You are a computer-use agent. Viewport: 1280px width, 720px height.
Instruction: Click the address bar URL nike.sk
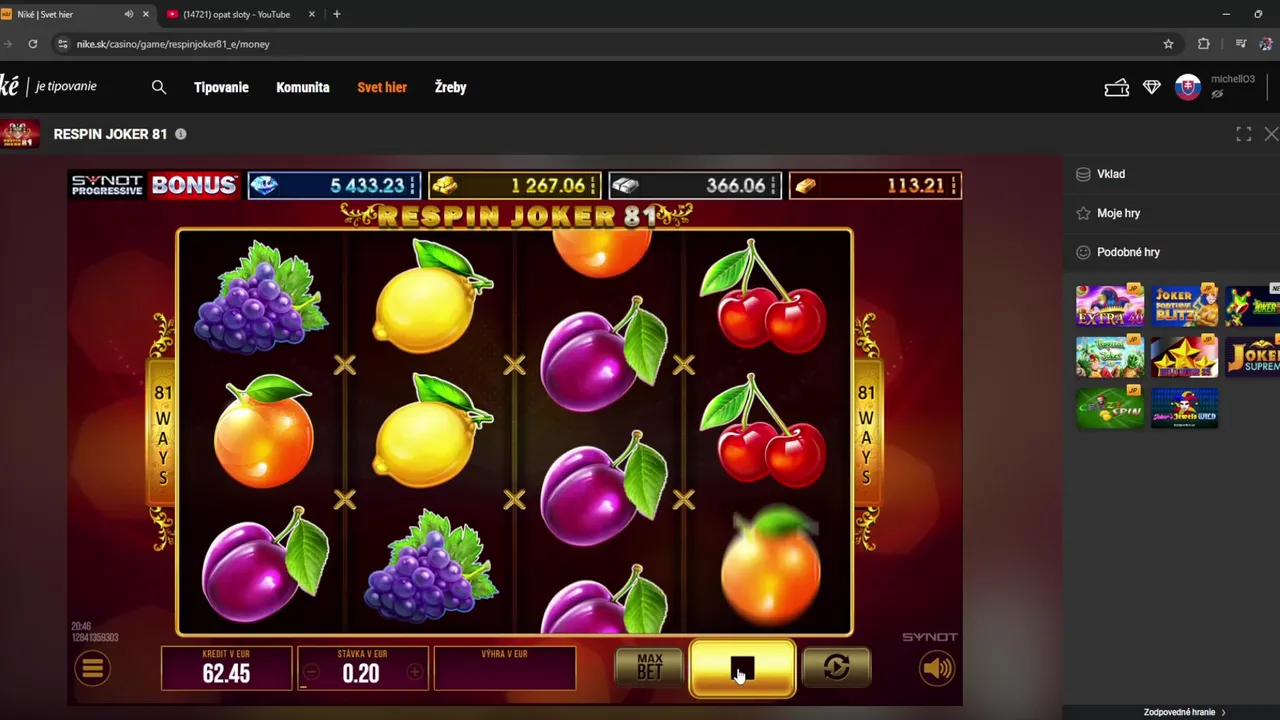[x=173, y=44]
